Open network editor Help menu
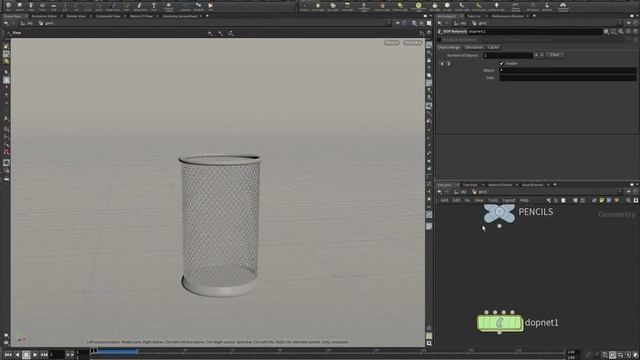The height and width of the screenshot is (360, 640). tap(524, 200)
